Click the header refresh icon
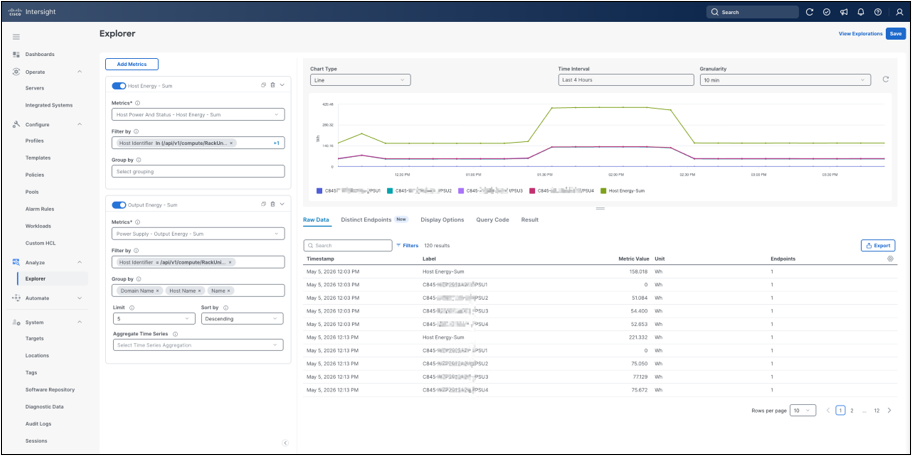Viewport: 912px width, 456px height. pos(809,12)
